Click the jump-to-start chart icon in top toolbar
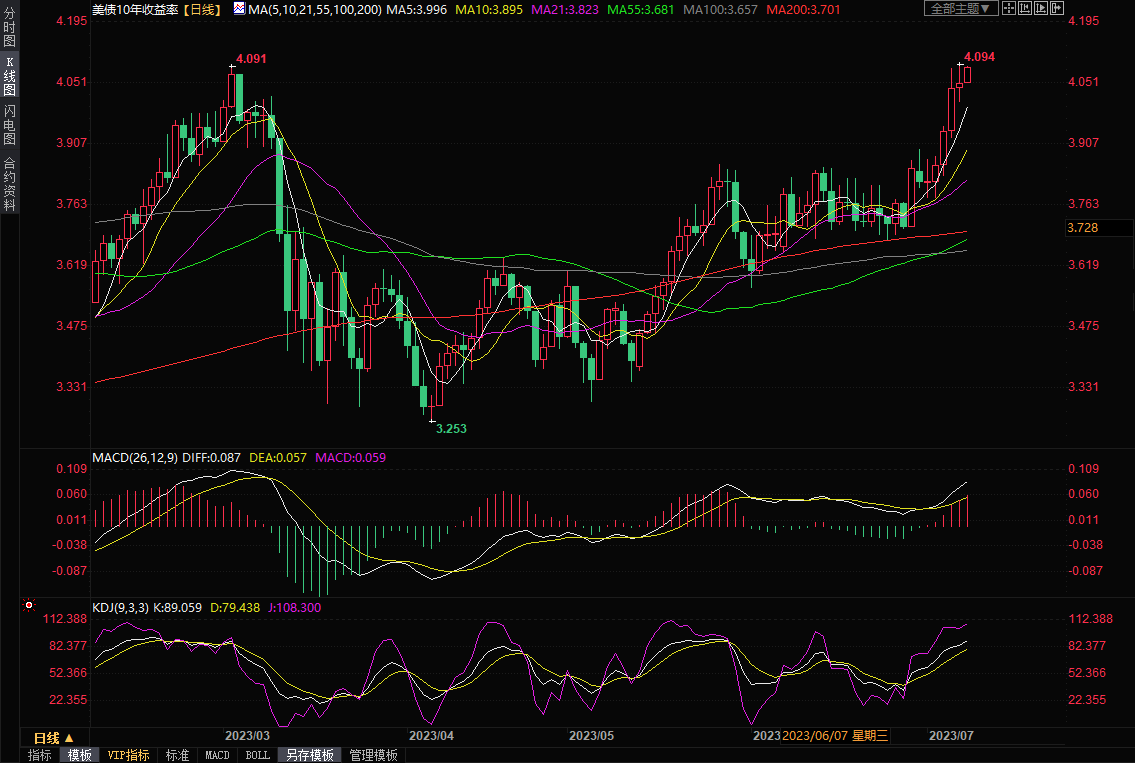Viewport: 1135px width, 763px height. [1027, 9]
